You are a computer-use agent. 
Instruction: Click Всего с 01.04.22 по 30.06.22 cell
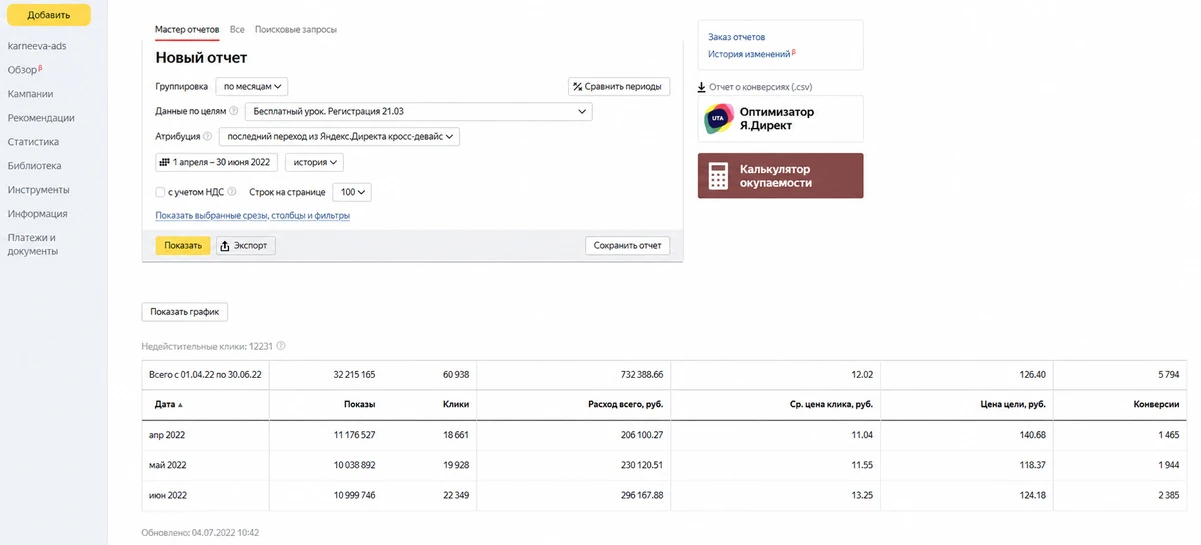tap(205, 375)
